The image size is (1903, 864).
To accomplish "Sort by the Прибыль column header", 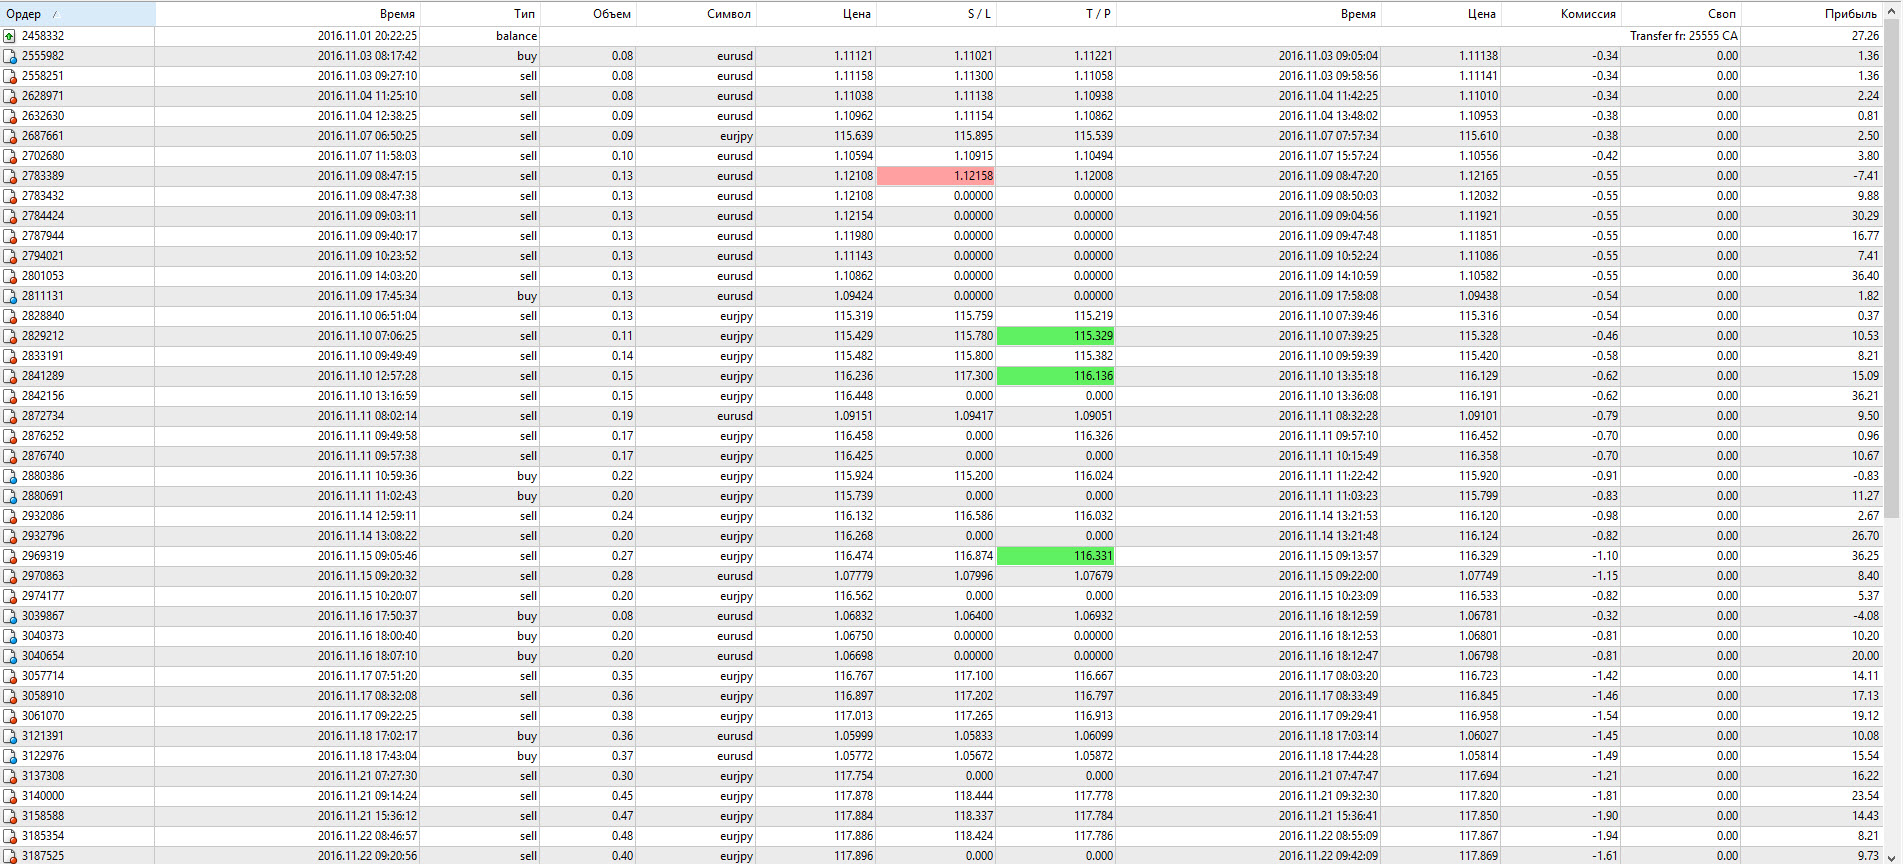I will [x=1811, y=14].
